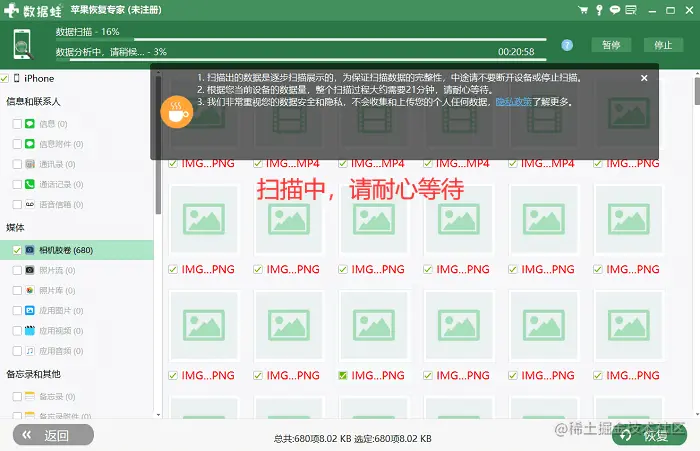Click the 信息和联系人 section heading
Viewport: 700px width, 451px height.
coord(33,102)
